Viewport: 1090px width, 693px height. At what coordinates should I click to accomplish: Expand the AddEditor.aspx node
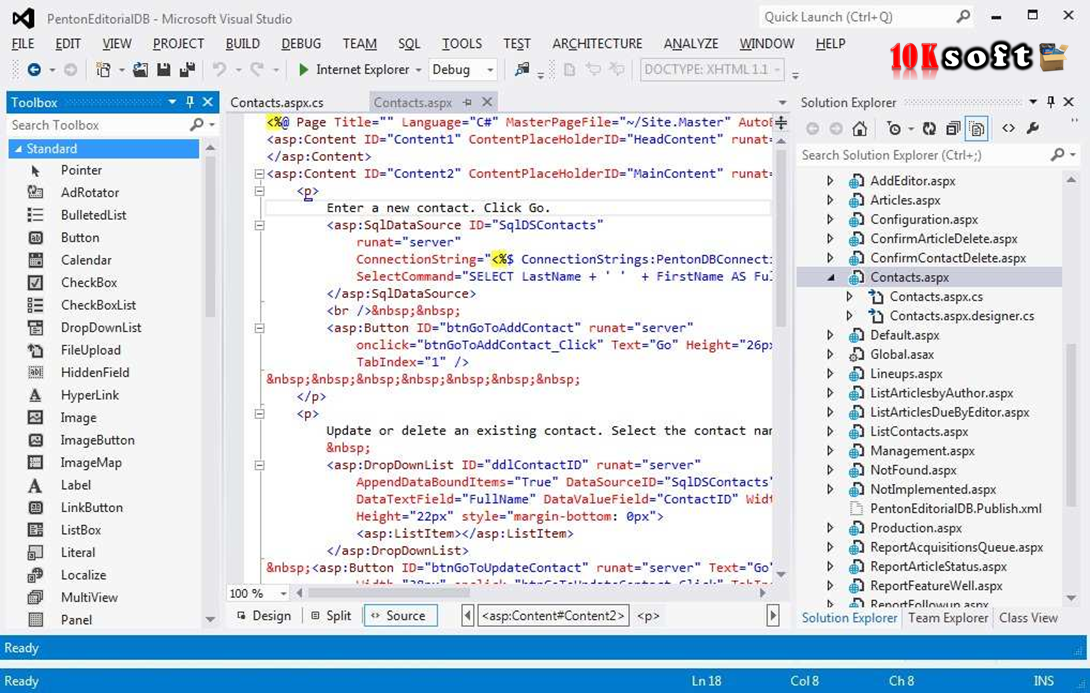(830, 181)
